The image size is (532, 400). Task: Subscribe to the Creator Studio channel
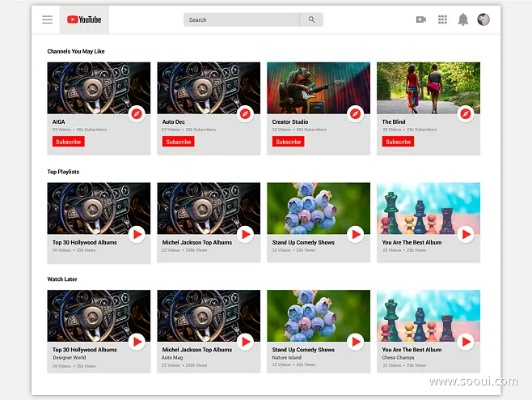coord(288,141)
